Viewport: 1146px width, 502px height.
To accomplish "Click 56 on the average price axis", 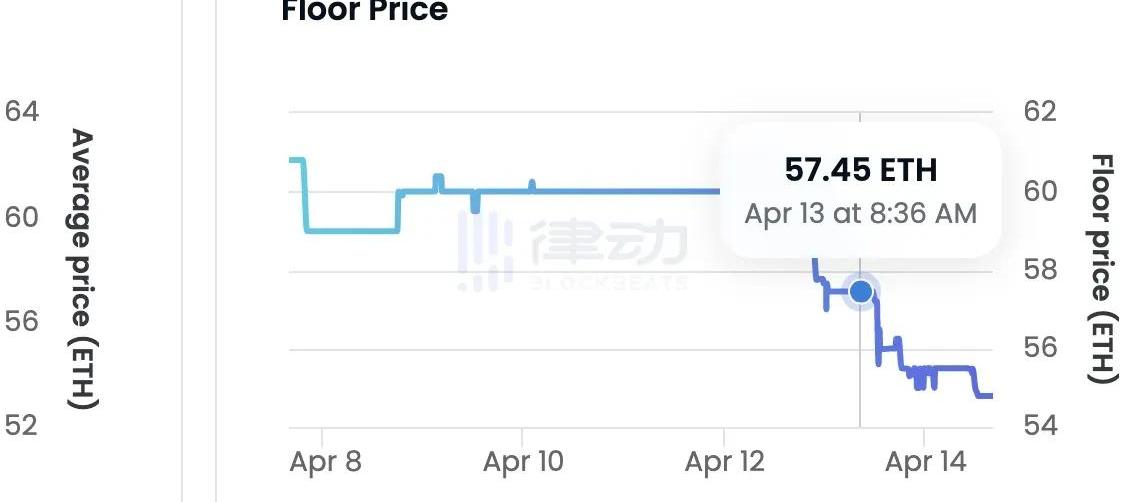I will click(x=22, y=321).
